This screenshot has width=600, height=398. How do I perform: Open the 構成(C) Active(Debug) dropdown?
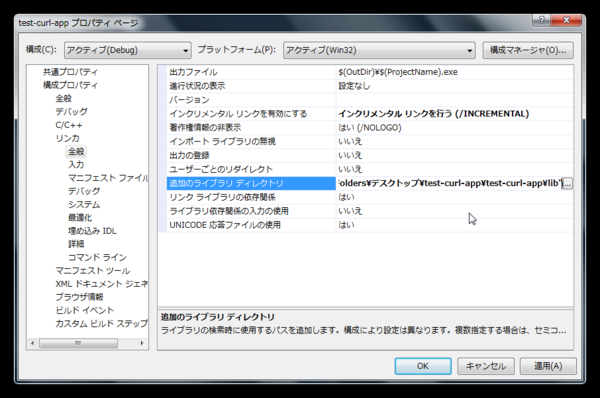pos(127,50)
